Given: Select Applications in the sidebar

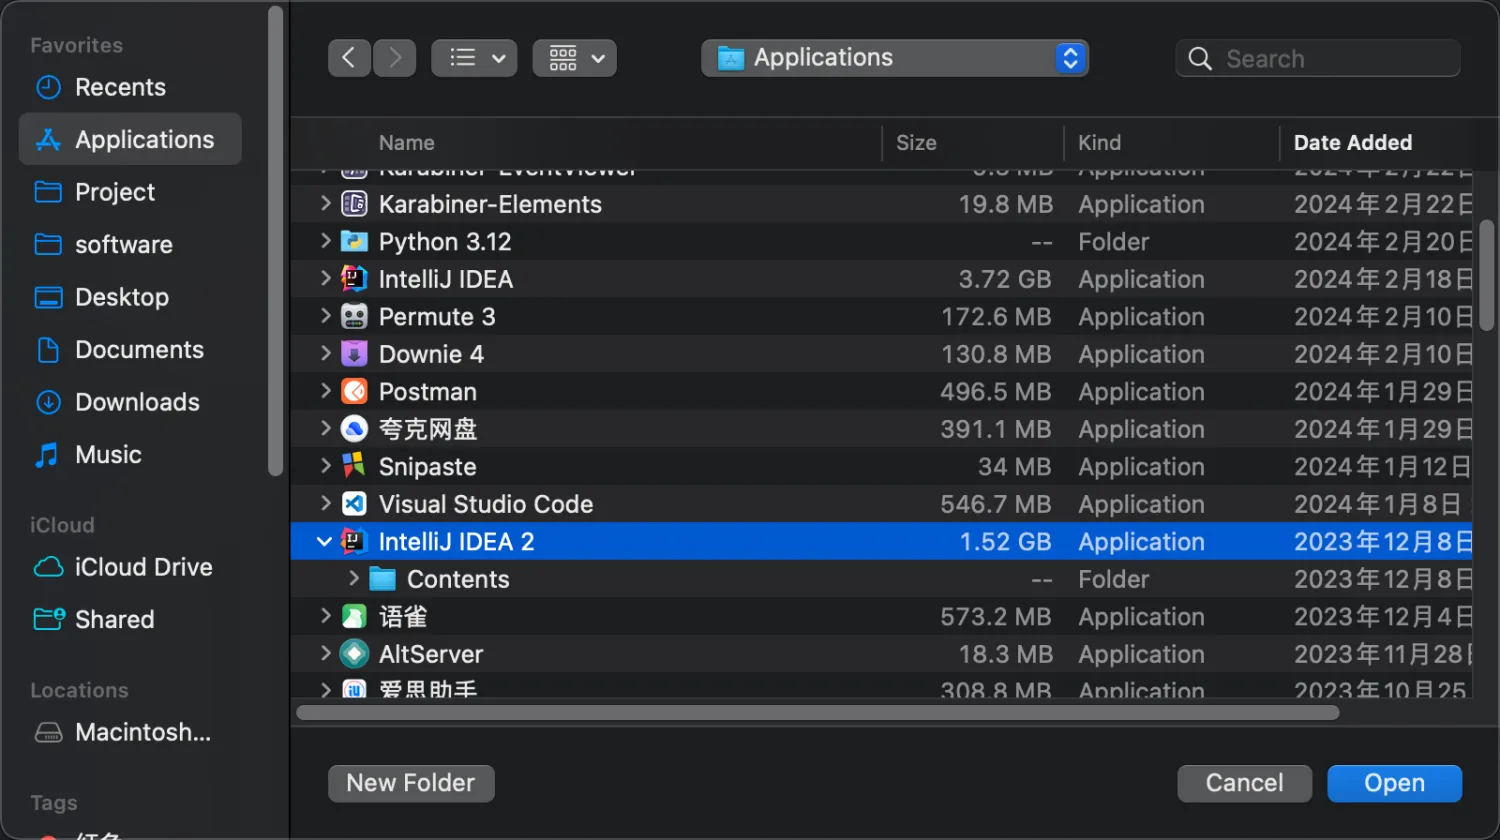Looking at the screenshot, I should 130,139.
